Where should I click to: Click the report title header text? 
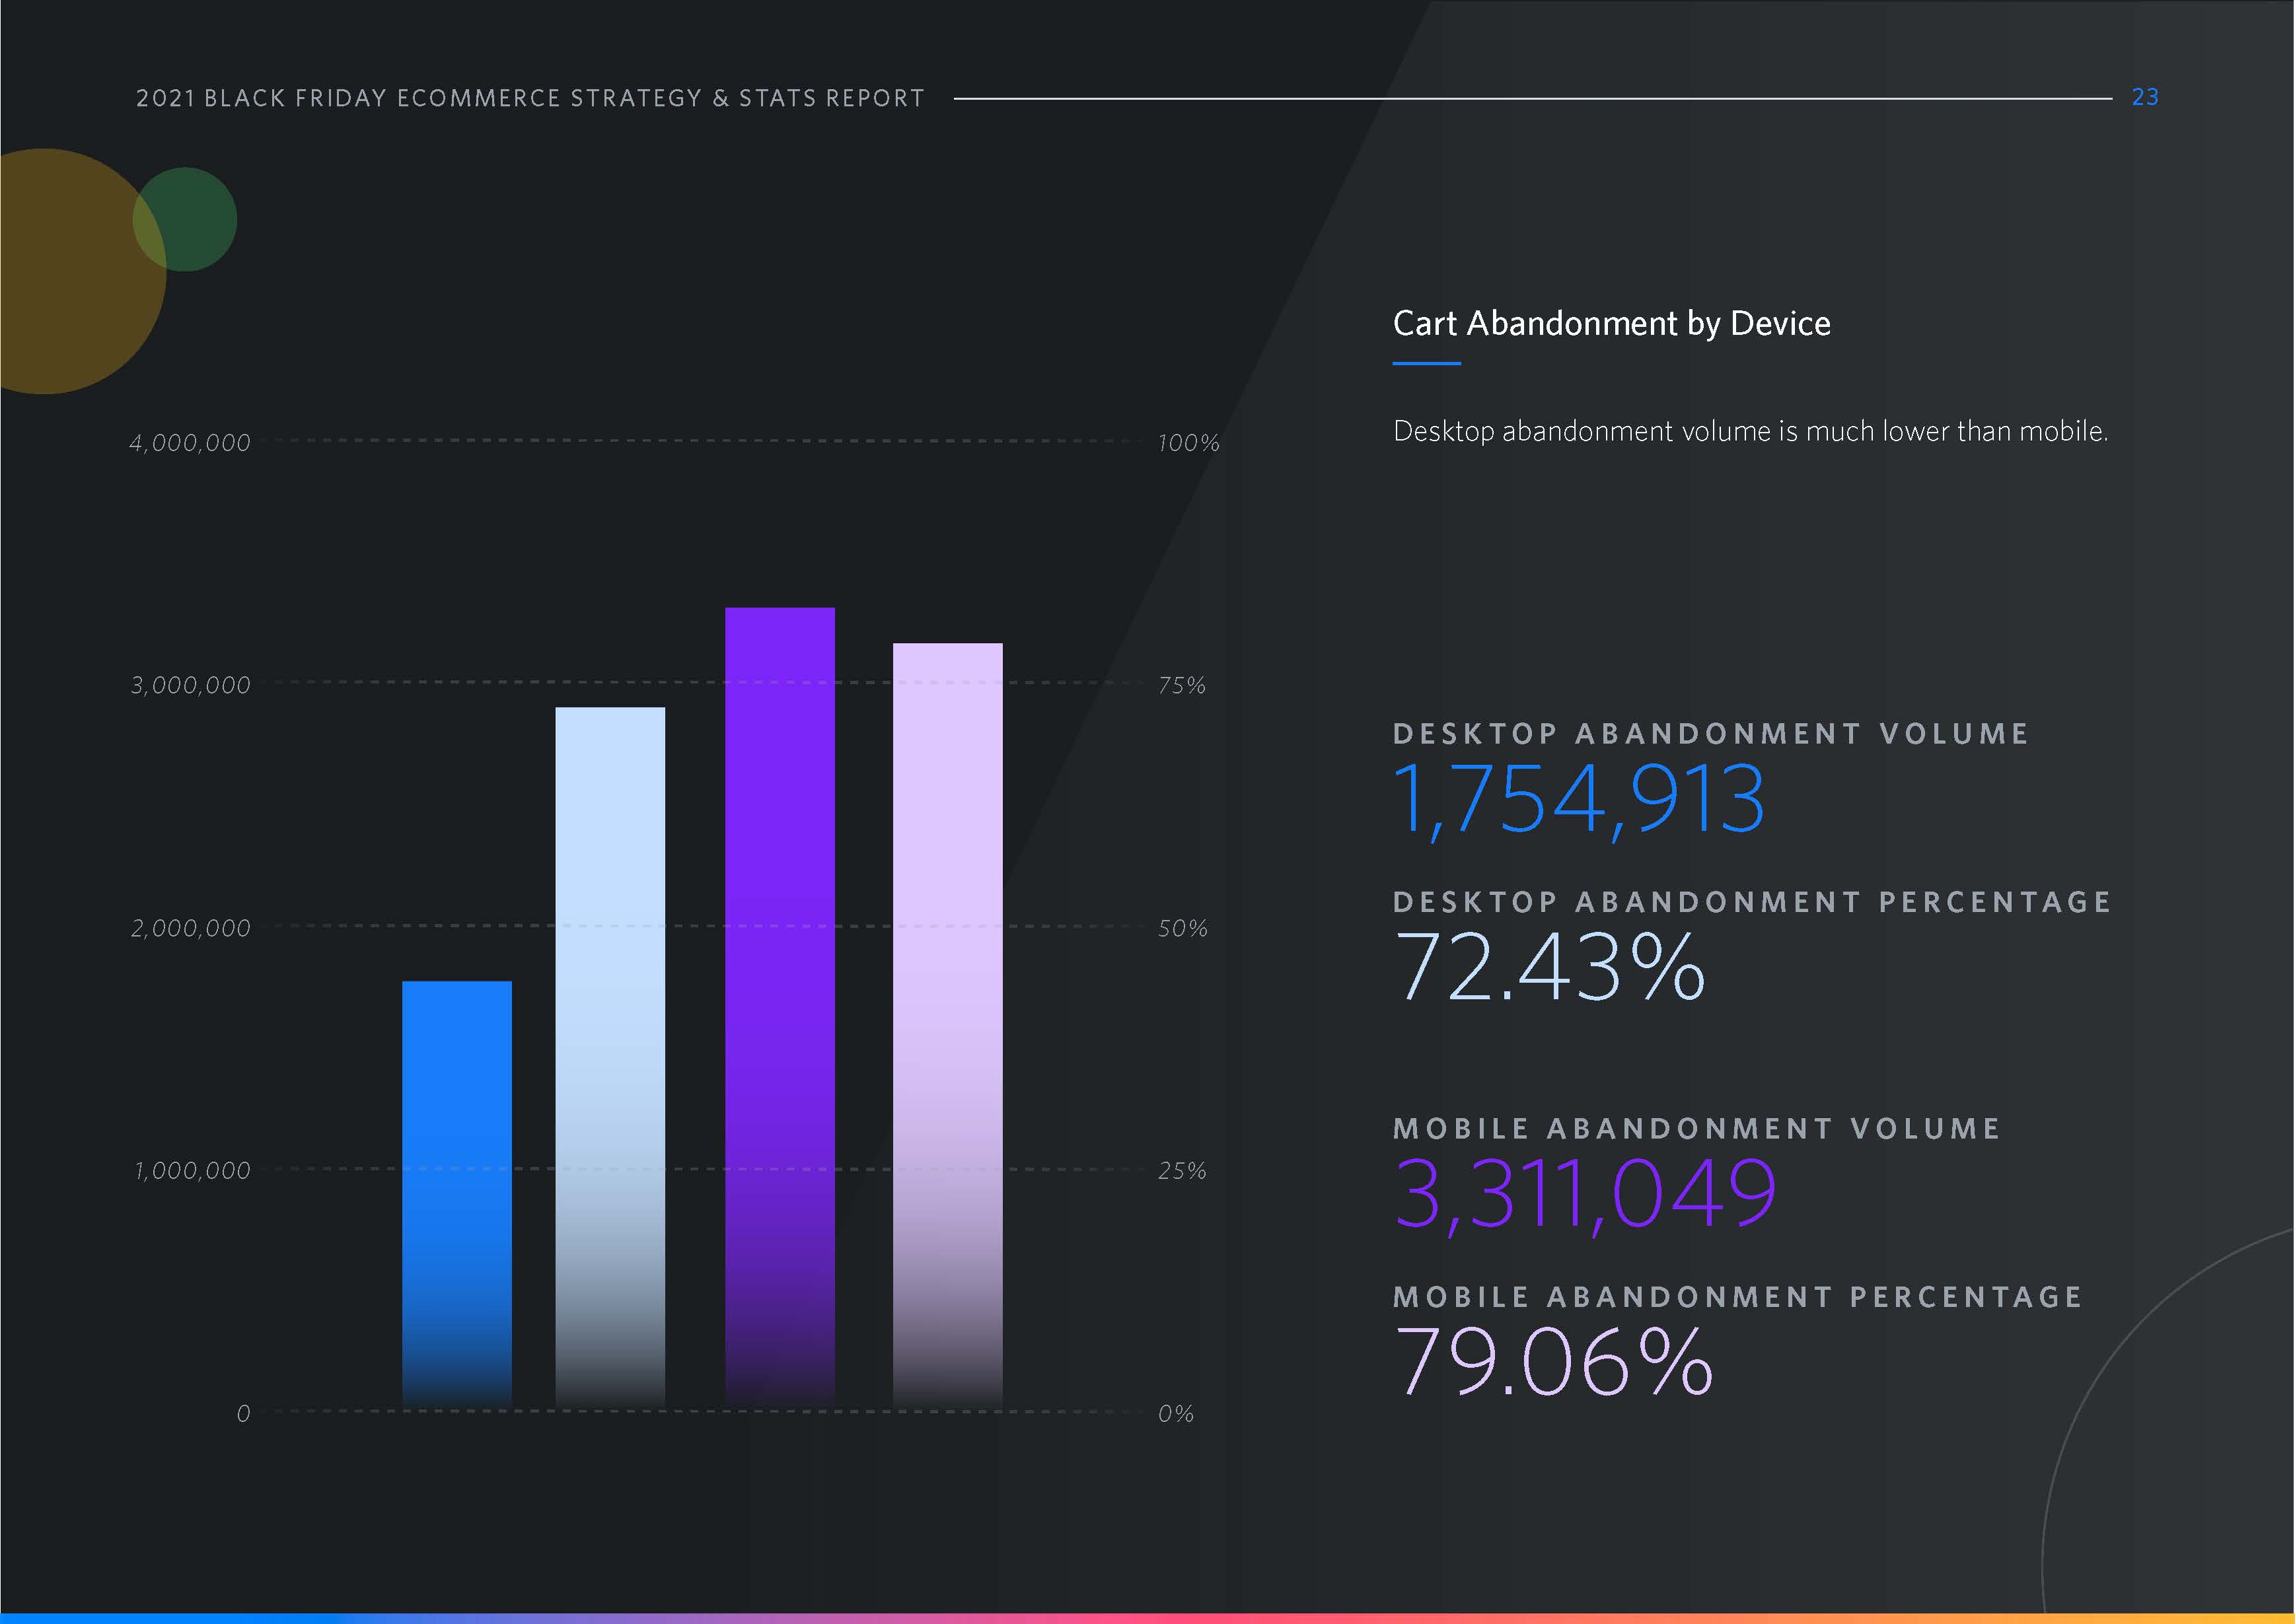[530, 98]
